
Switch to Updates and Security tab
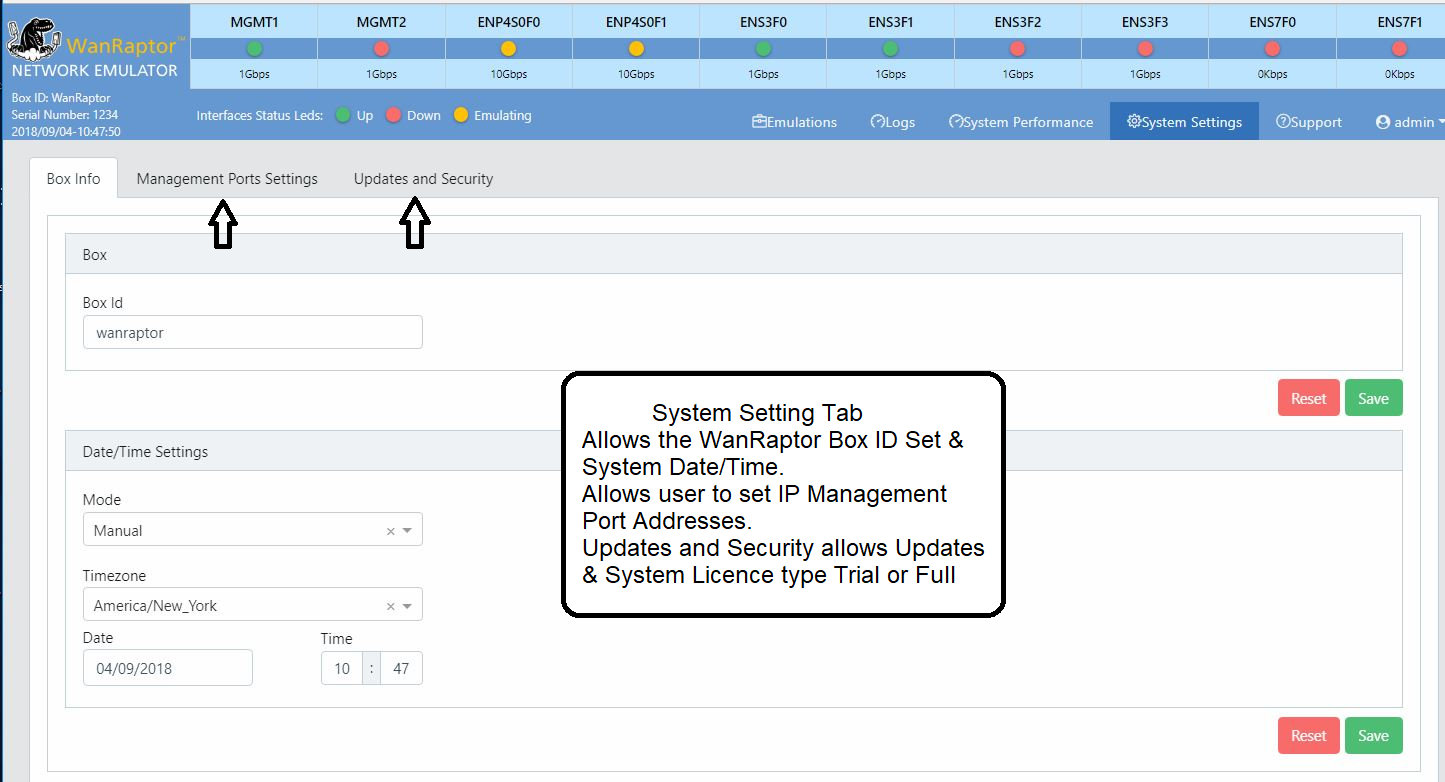pyautogui.click(x=423, y=178)
